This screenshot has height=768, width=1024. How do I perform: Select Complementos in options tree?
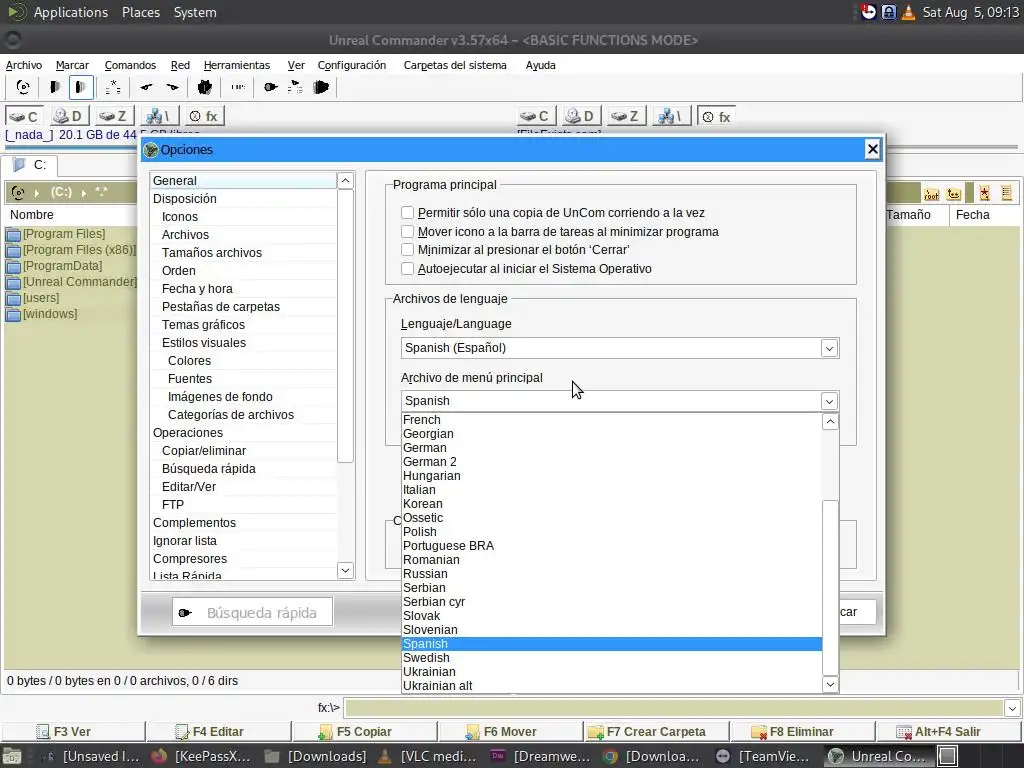194,522
